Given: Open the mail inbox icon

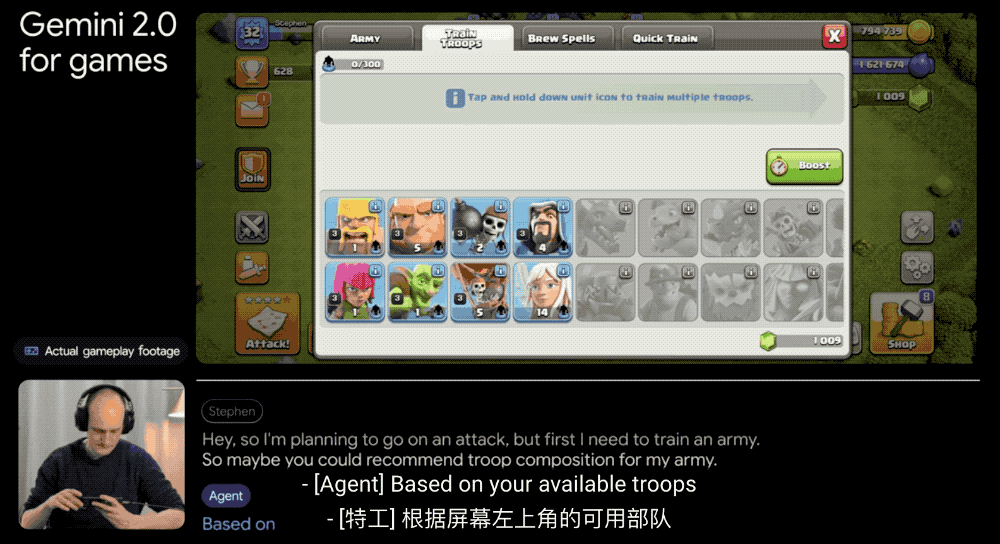Looking at the screenshot, I should tap(252, 110).
